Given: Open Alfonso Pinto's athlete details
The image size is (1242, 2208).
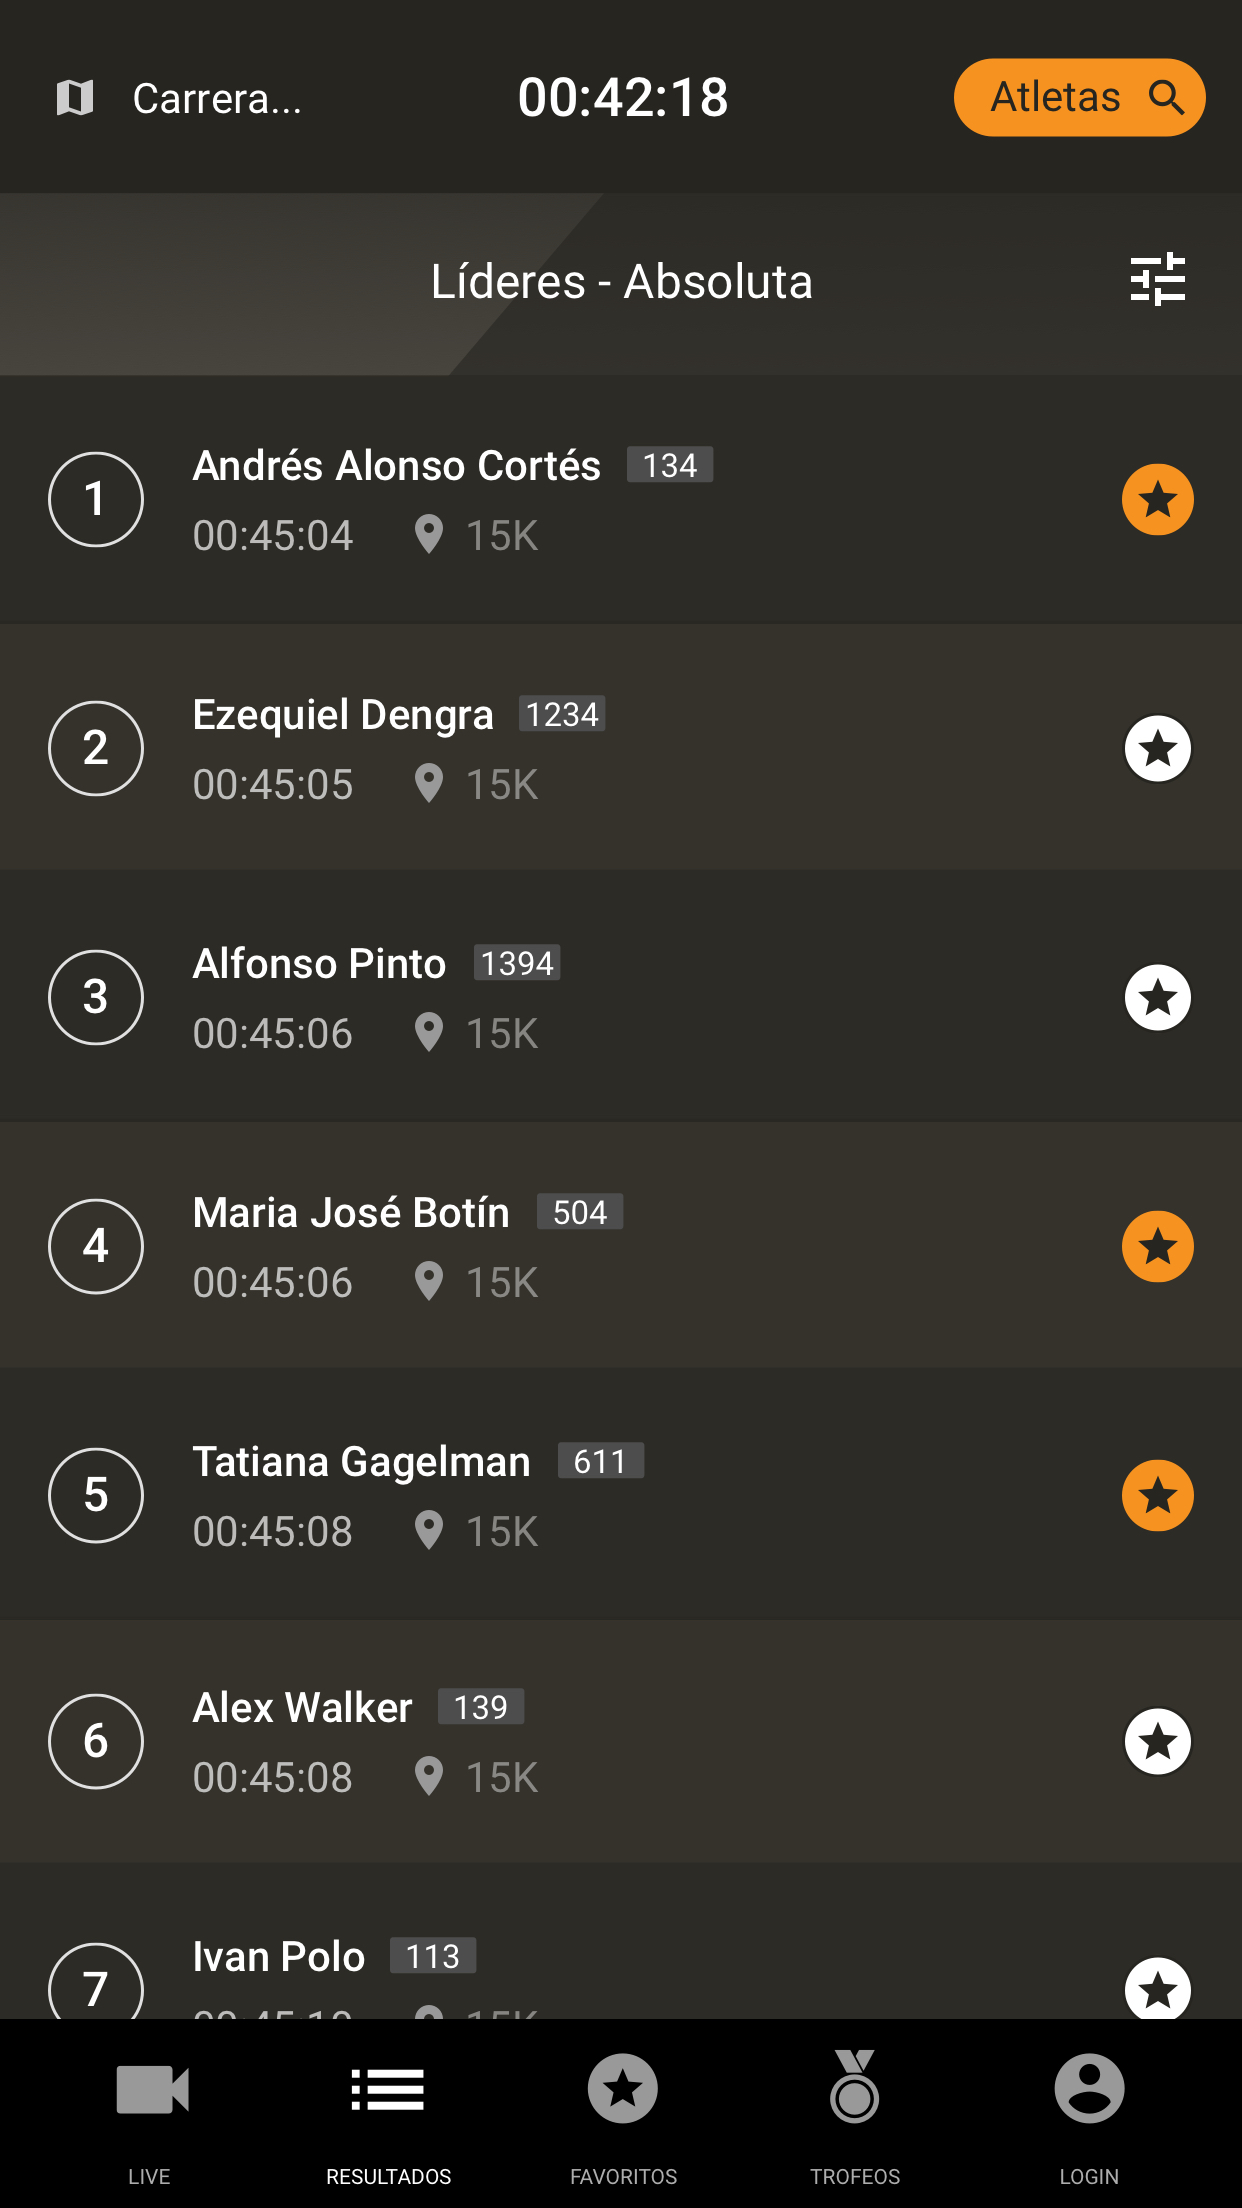Looking at the screenshot, I should pyautogui.click(x=320, y=965).
